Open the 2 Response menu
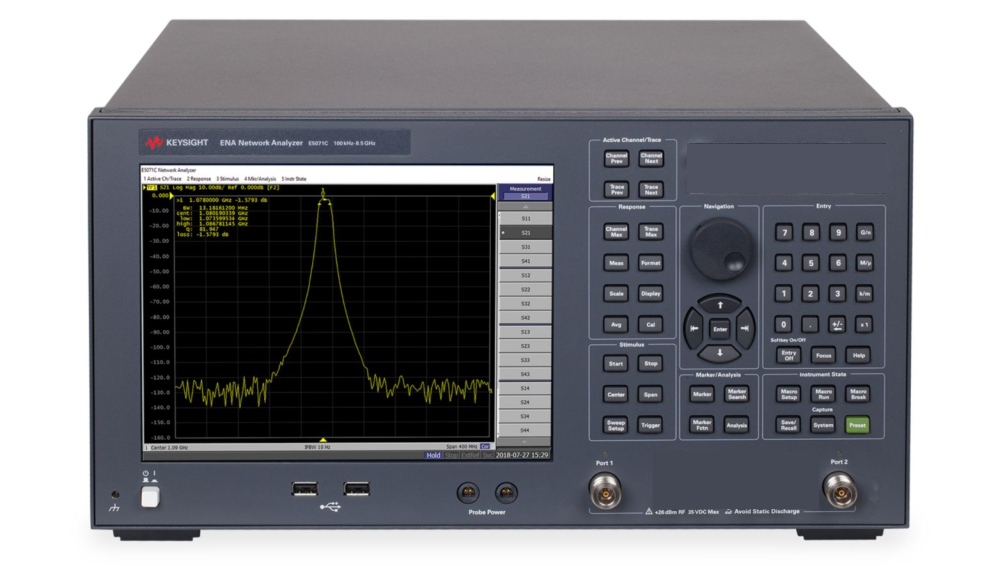The width and height of the screenshot is (1005, 566). (x=199, y=179)
